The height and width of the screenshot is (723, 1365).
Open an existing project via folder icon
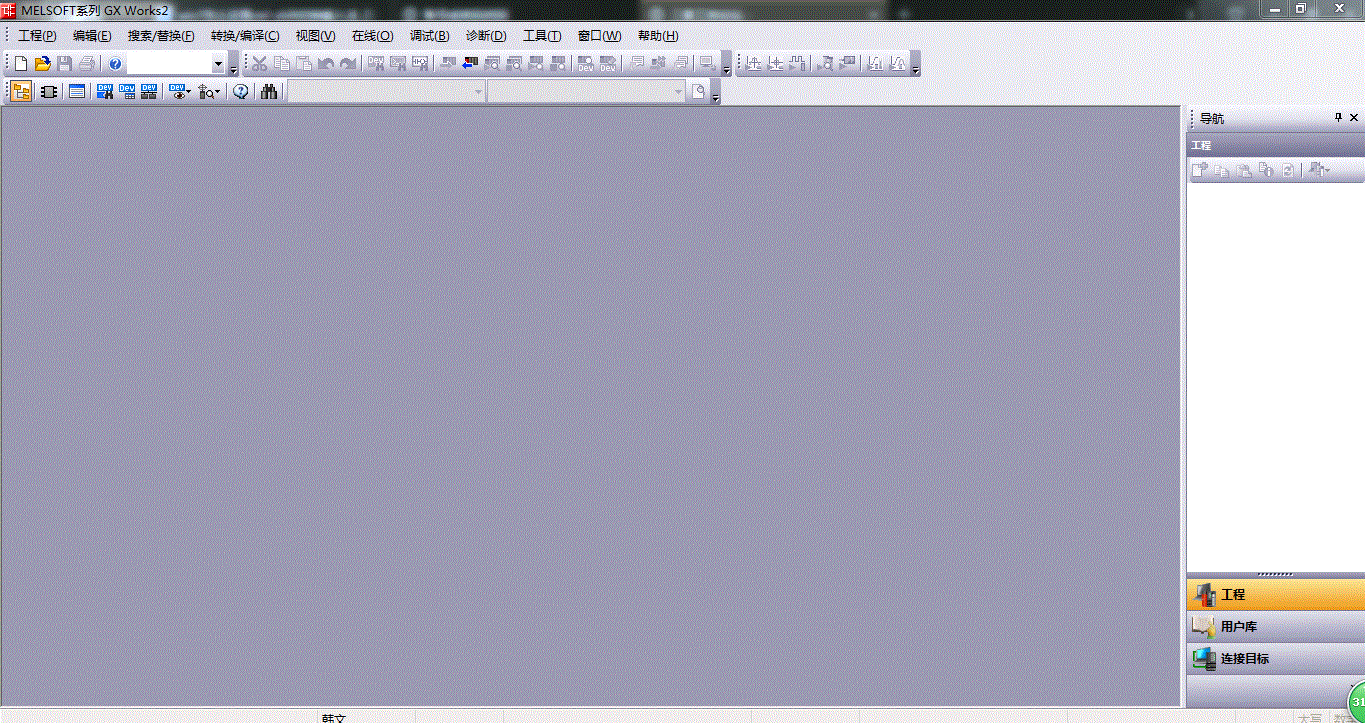[x=42, y=64]
